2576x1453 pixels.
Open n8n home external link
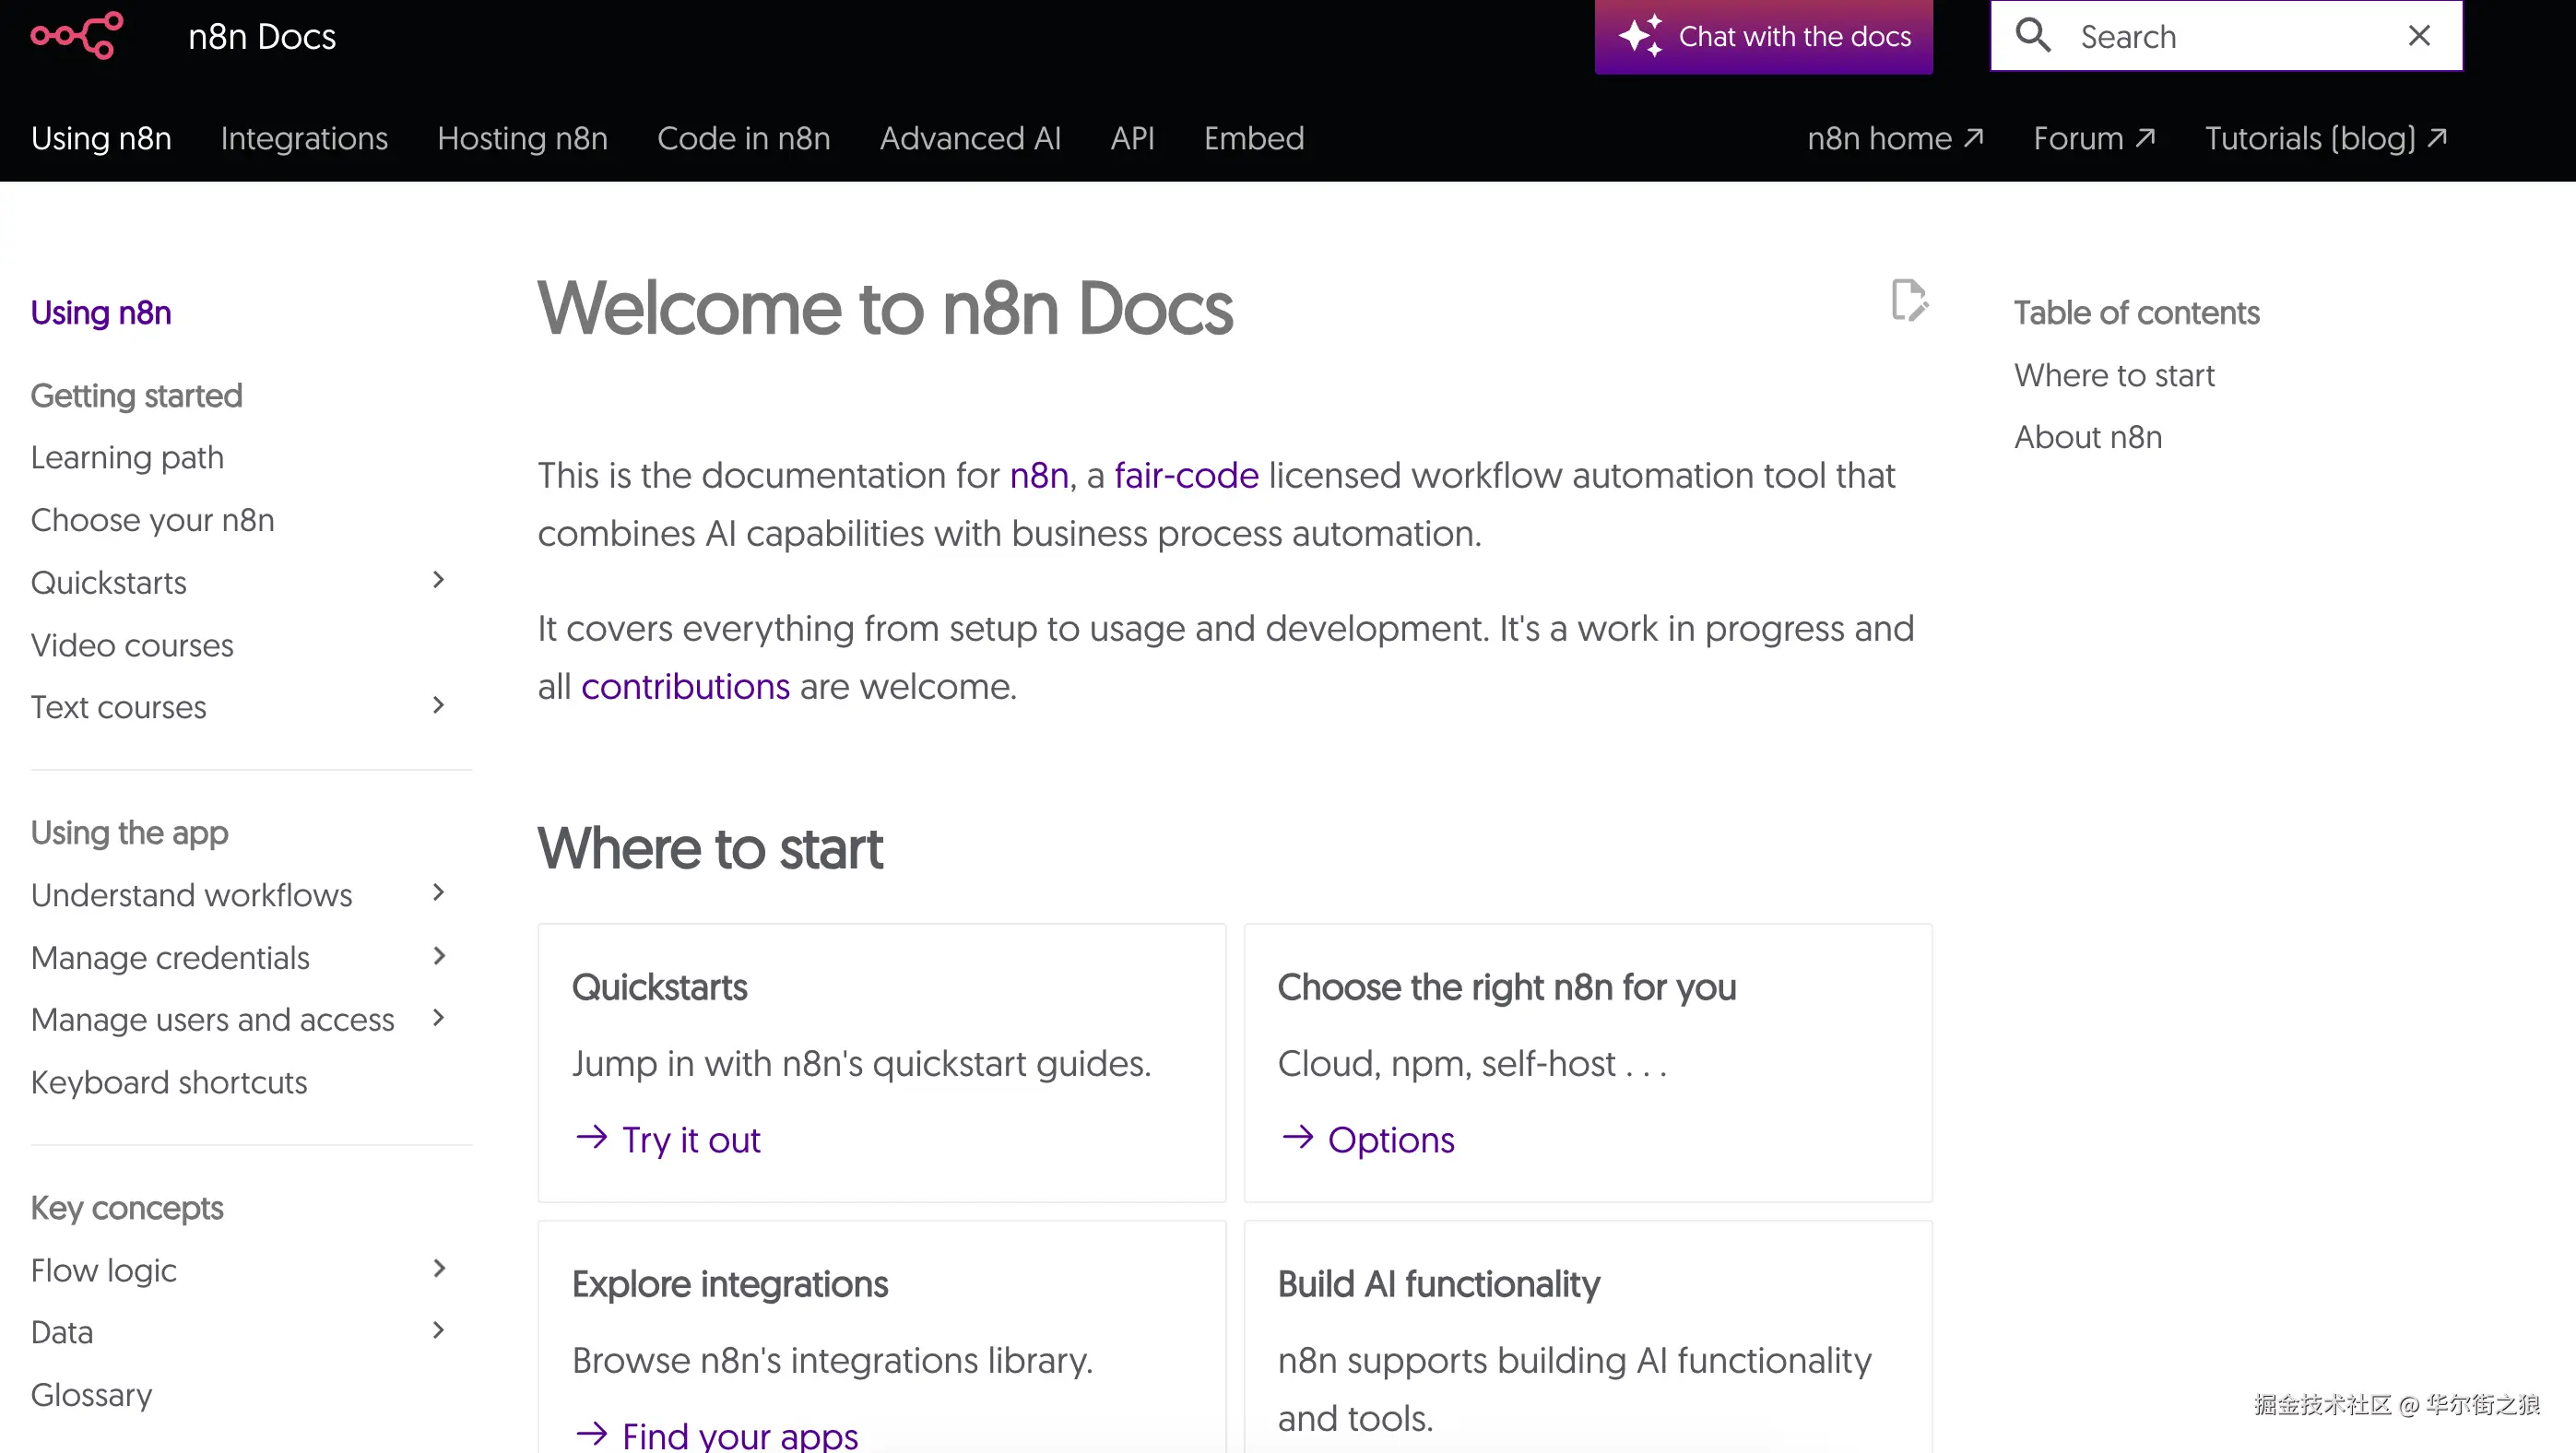[1894, 138]
